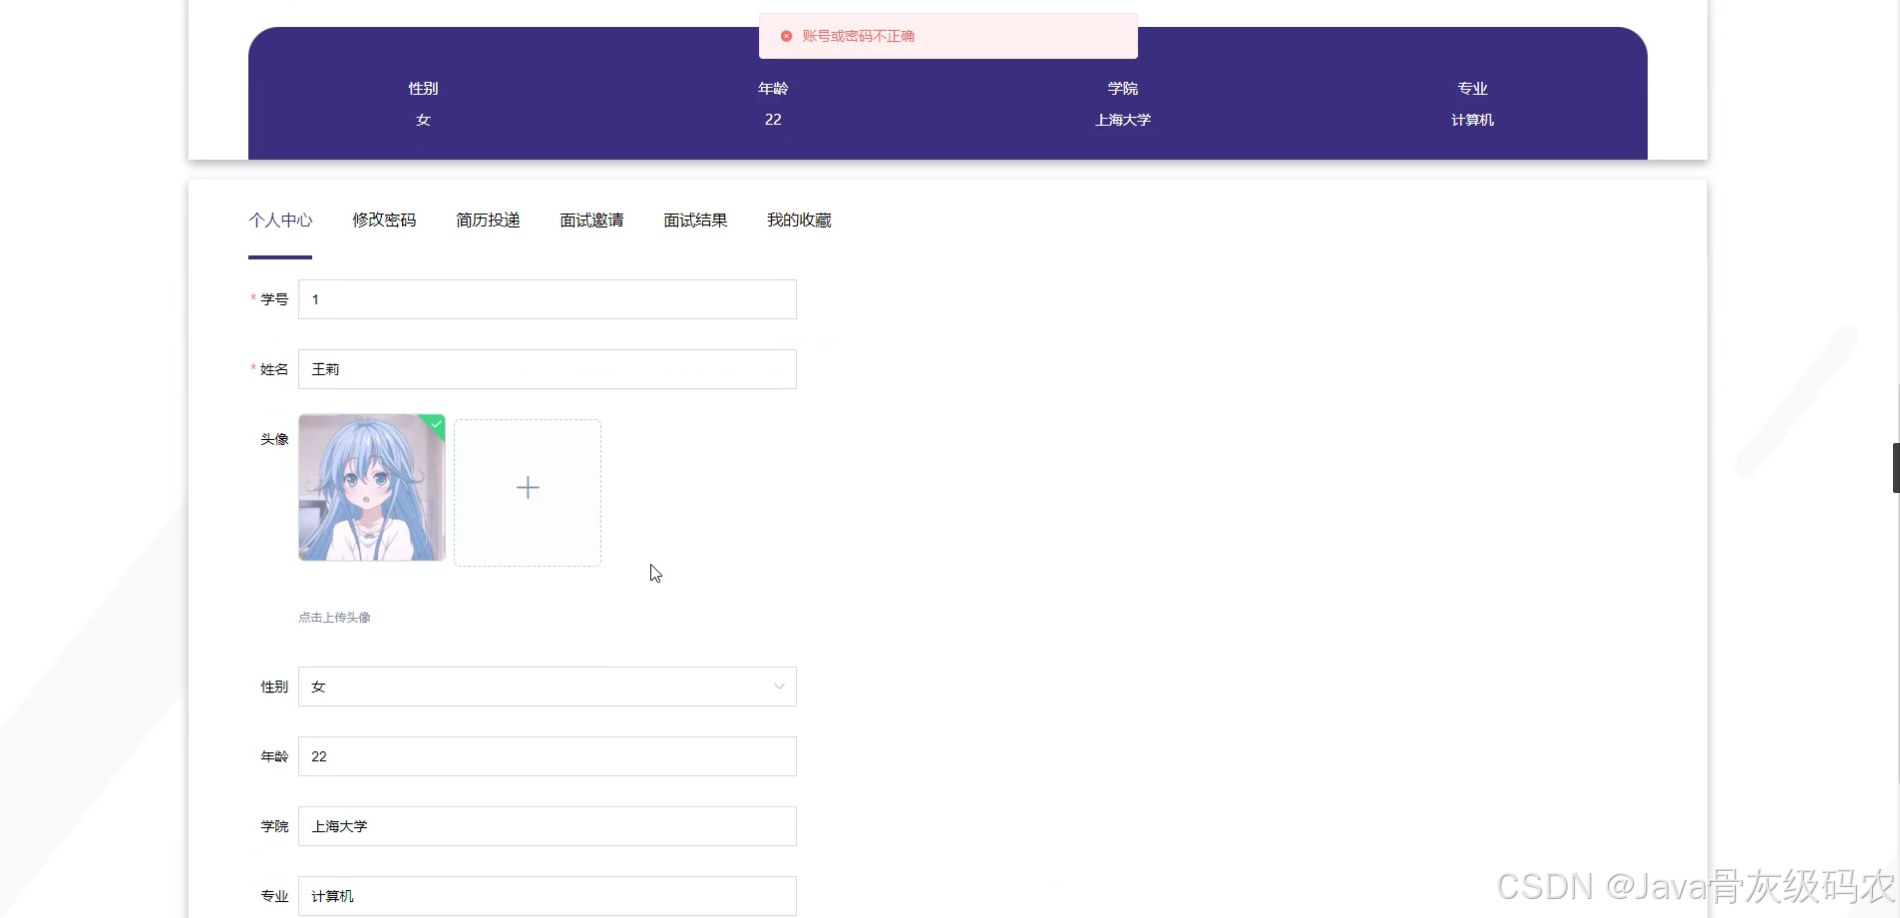
Task: Click the 学院 input field
Action: pos(547,826)
